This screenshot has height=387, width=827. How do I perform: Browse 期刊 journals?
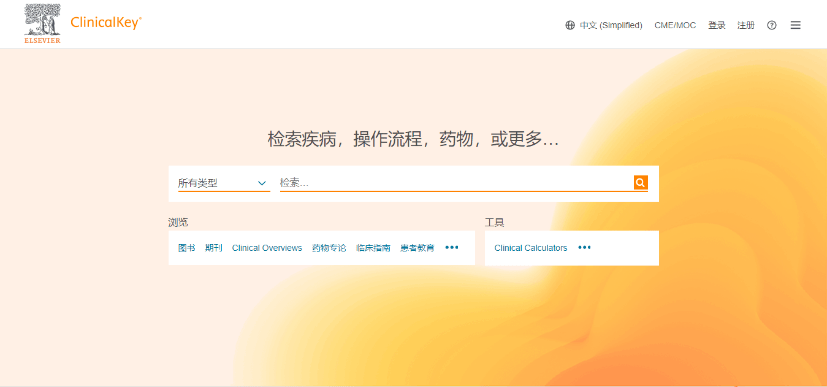point(214,248)
